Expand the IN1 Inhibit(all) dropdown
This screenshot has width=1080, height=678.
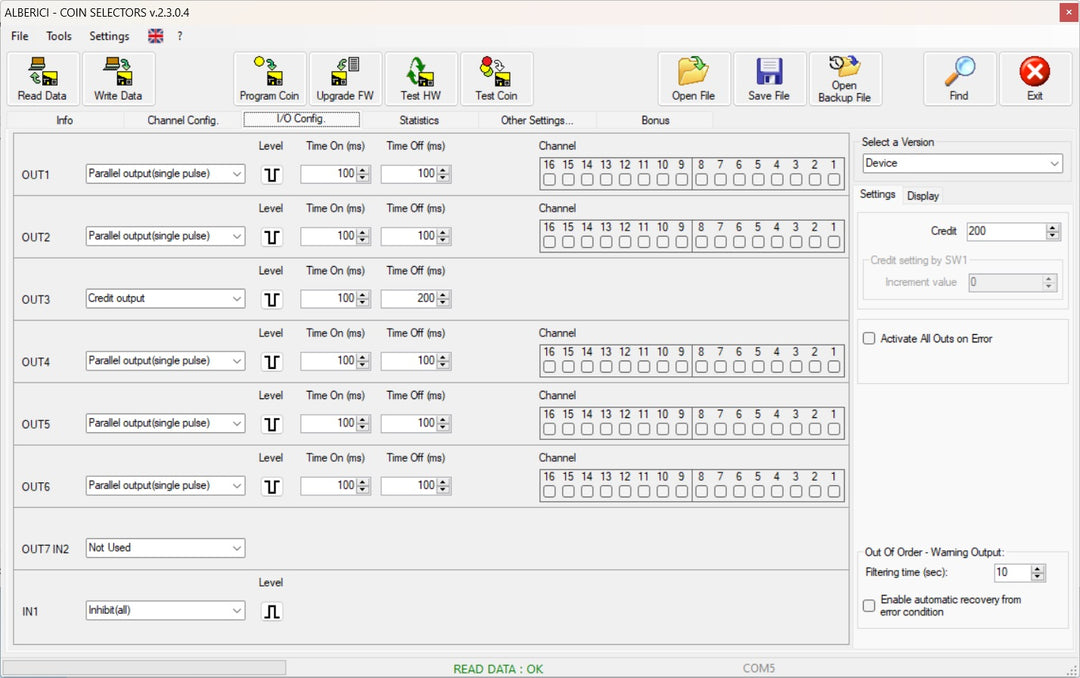click(x=236, y=610)
